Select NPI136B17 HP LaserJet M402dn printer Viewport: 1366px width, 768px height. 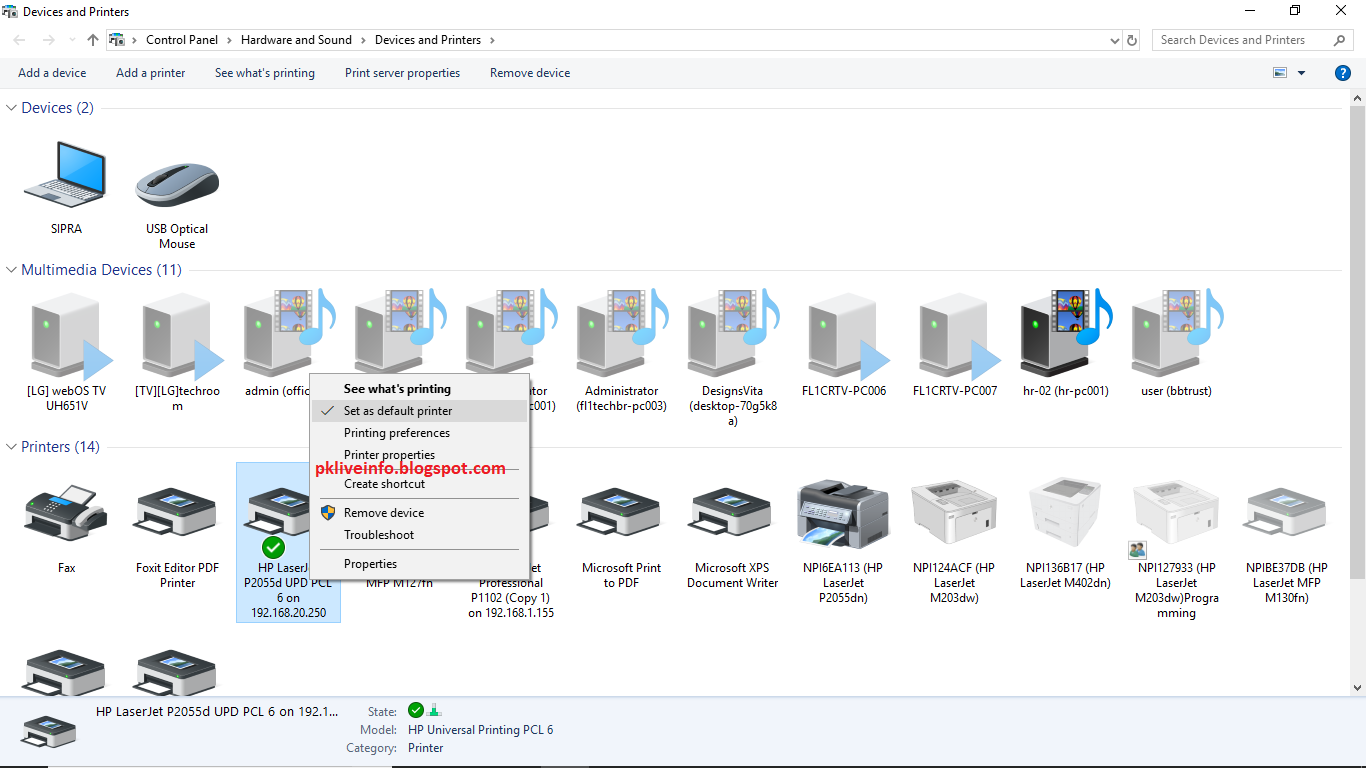[x=1065, y=512]
